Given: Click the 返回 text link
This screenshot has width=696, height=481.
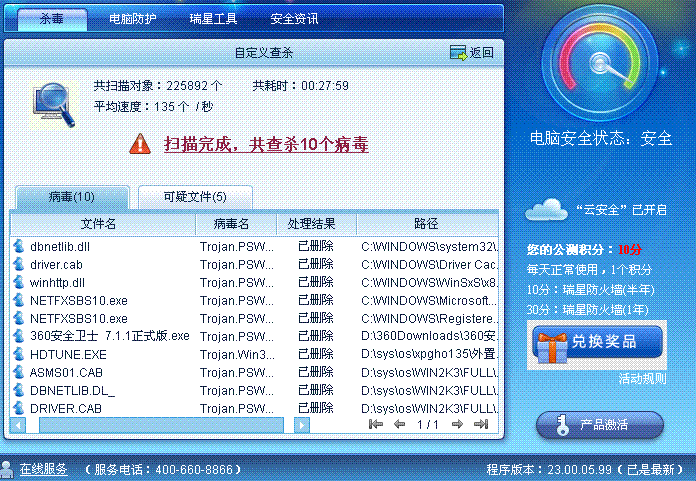Looking at the screenshot, I should (482, 52).
